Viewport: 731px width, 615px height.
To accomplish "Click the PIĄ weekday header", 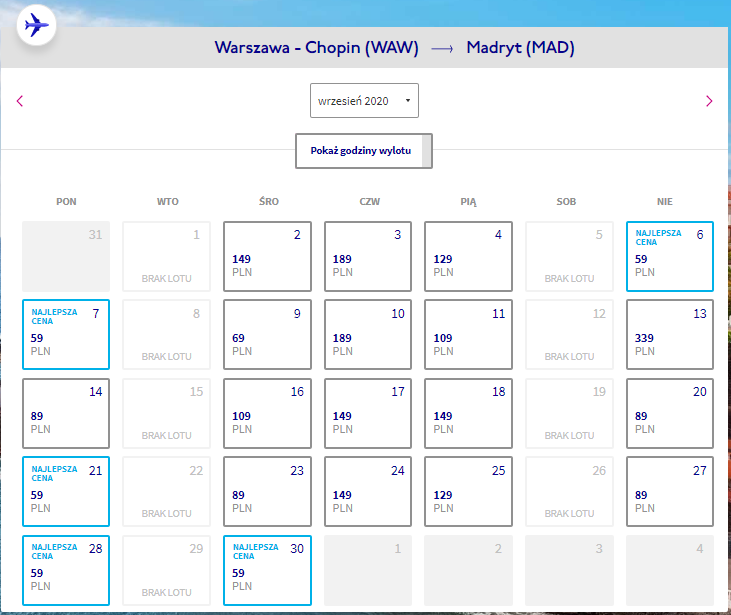I will 469,202.
